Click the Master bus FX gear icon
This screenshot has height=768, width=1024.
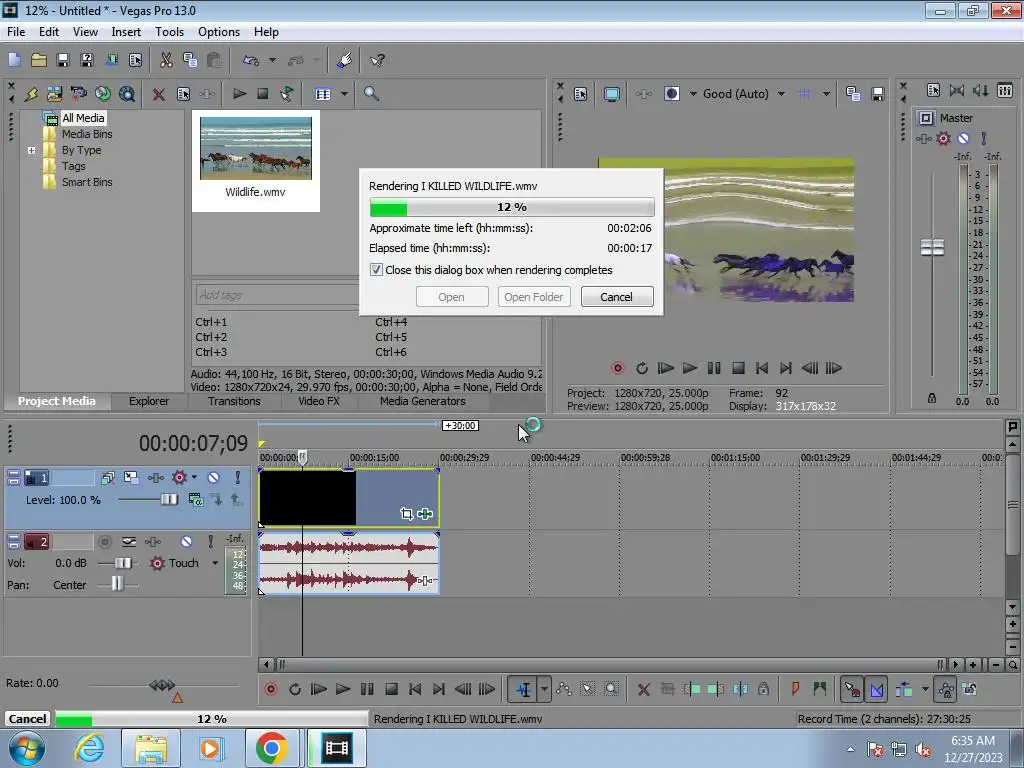(943, 138)
